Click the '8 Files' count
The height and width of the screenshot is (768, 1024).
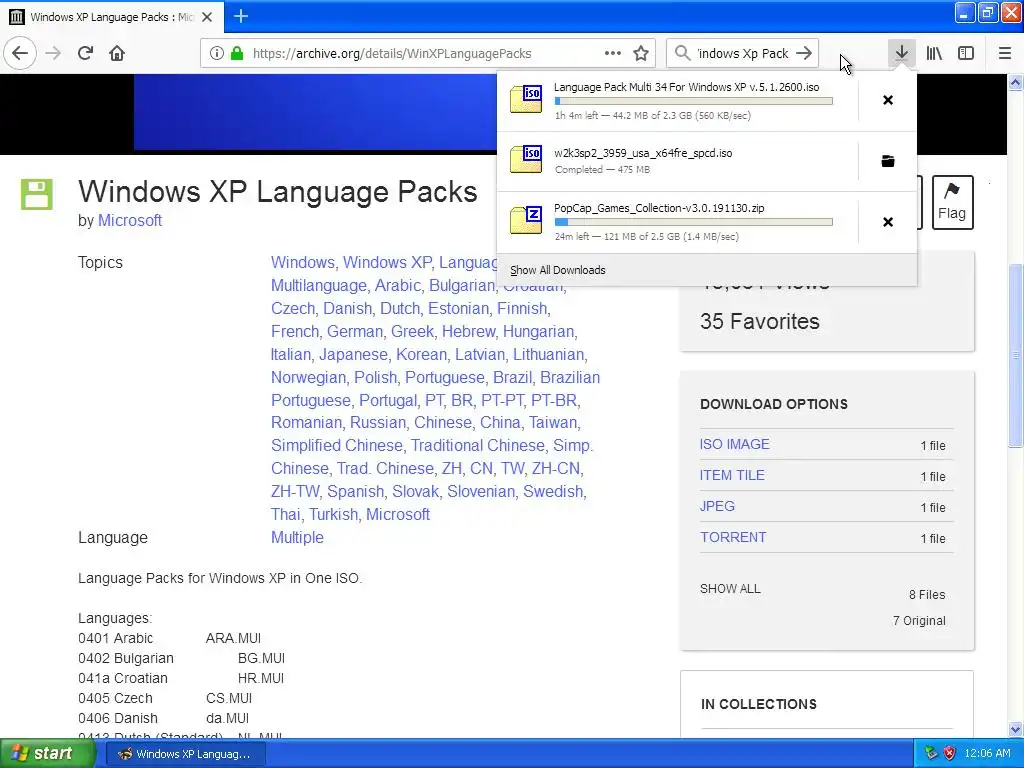point(927,594)
